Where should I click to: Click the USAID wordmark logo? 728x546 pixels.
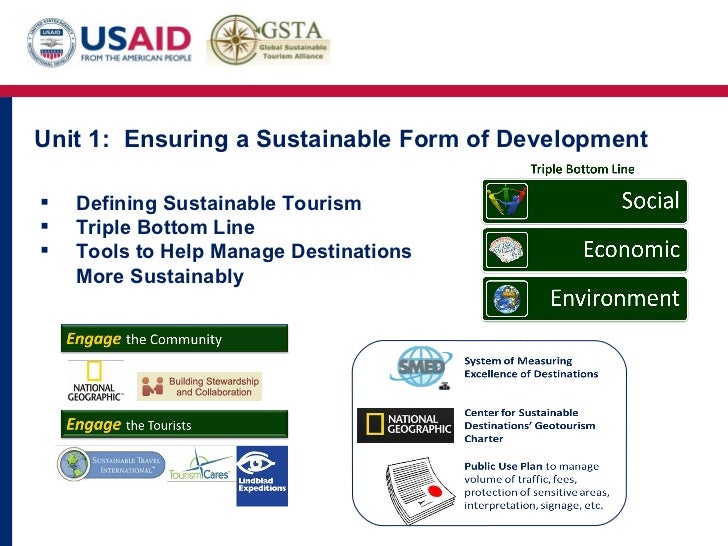pyautogui.click(x=136, y=39)
